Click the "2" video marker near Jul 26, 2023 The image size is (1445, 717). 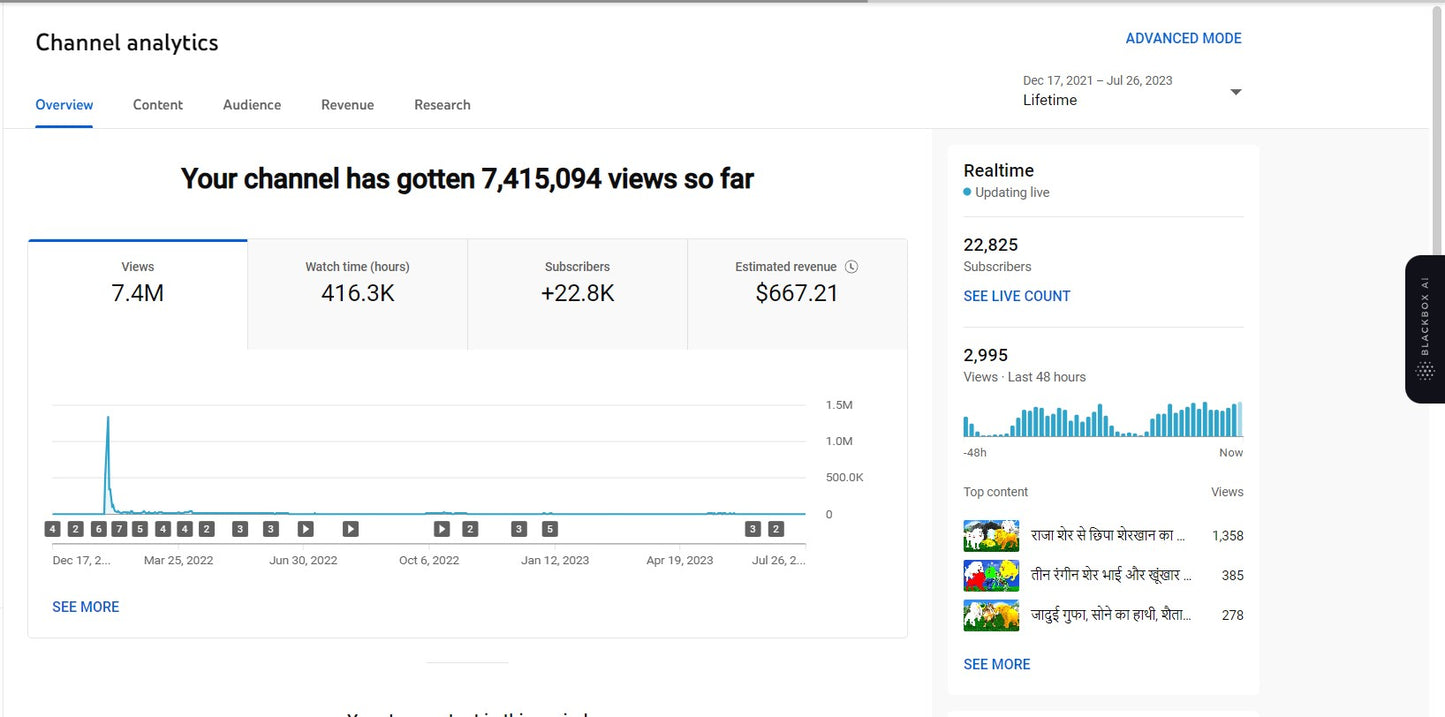[775, 528]
